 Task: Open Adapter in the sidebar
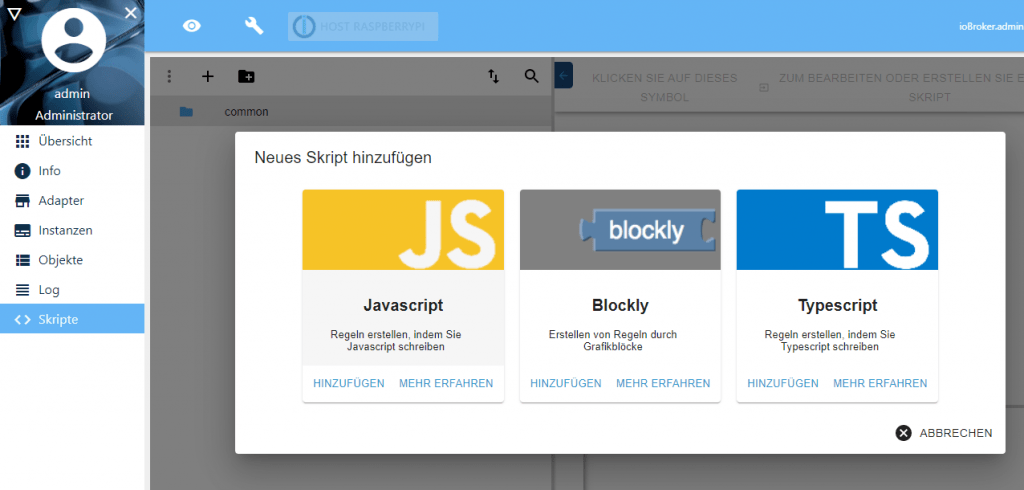point(72,201)
